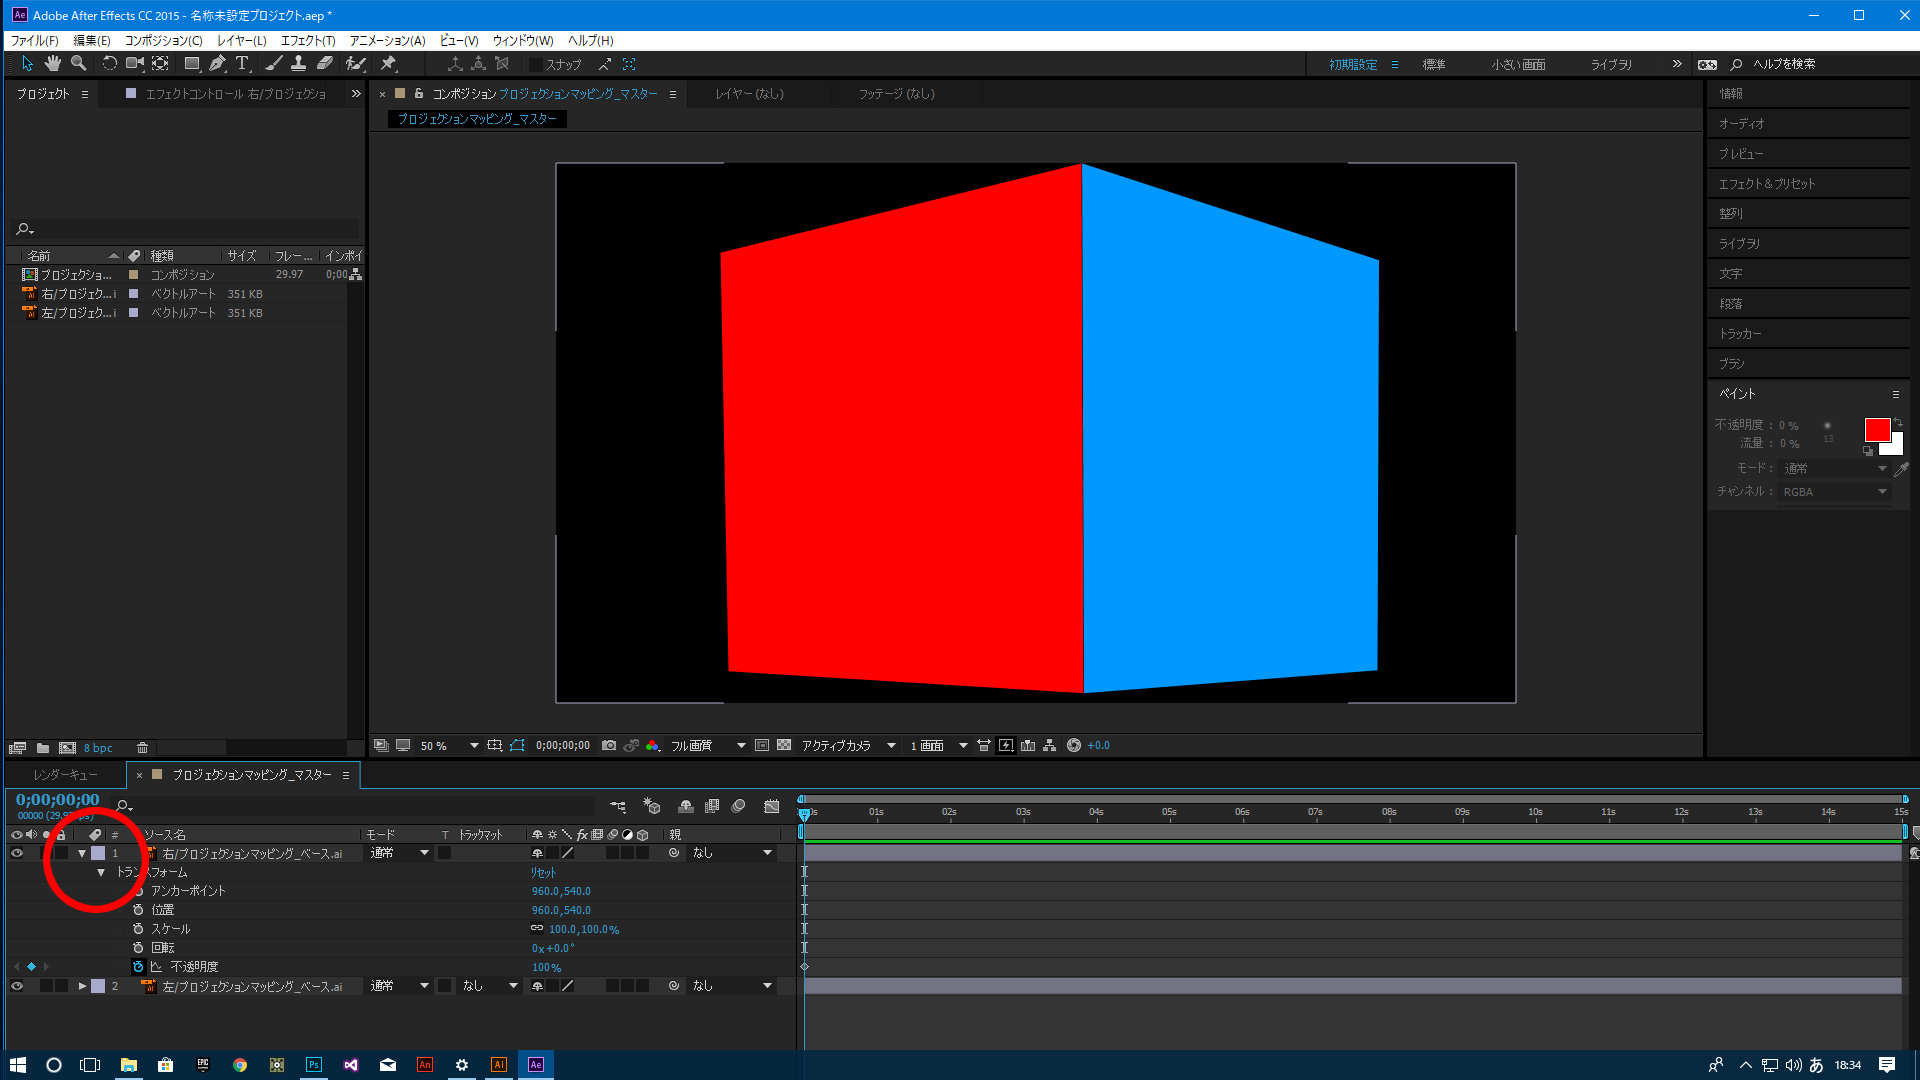Screen dimensions: 1920x1080
Task: Open layer 2 track matte なし dropdown
Action: click(490, 986)
